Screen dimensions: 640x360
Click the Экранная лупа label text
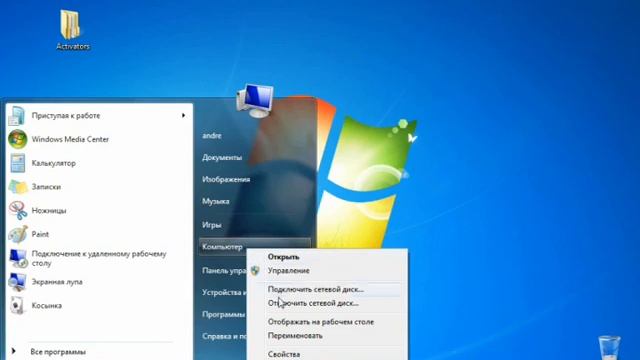tap(57, 282)
